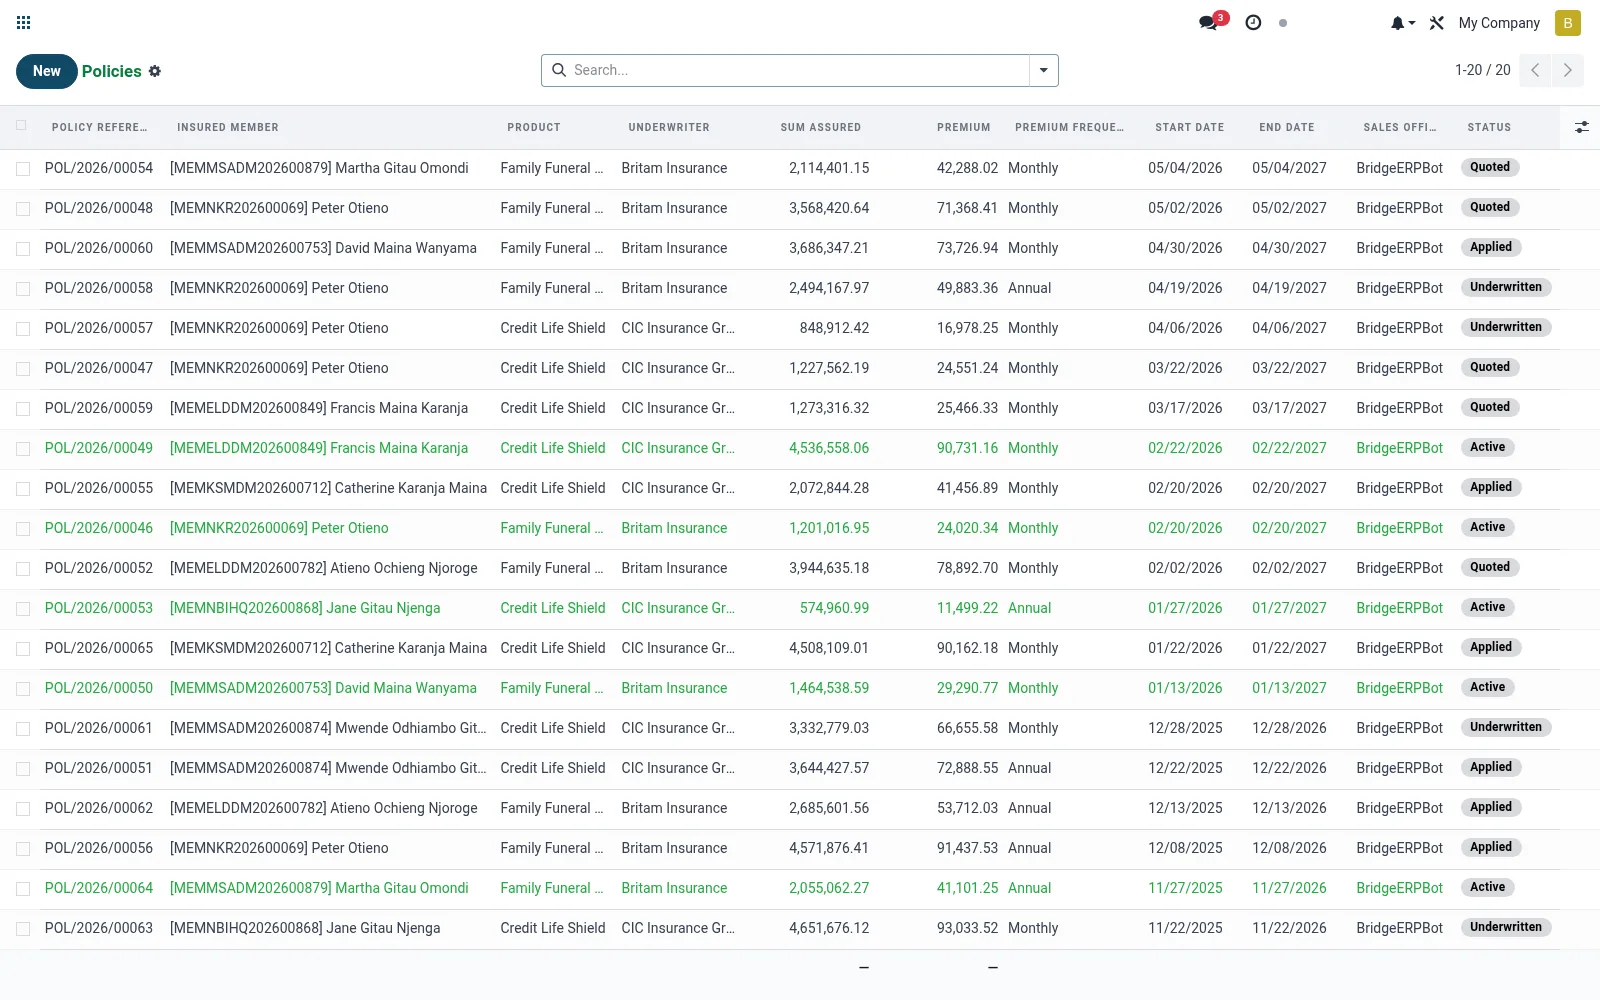Select checkbox for policy POL/2026/00049
This screenshot has height=1000, width=1600.
point(23,449)
